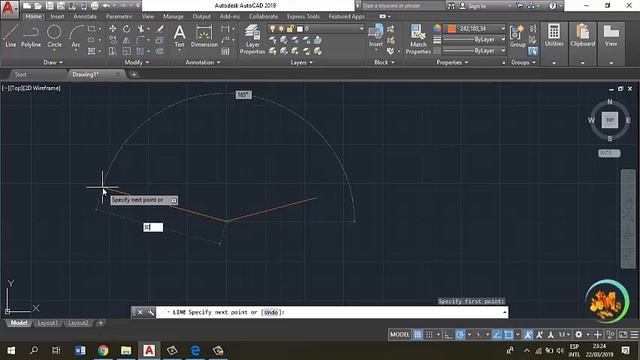This screenshot has width=640, height=360.
Task: Click the Copy tool icon
Action: (113, 40)
